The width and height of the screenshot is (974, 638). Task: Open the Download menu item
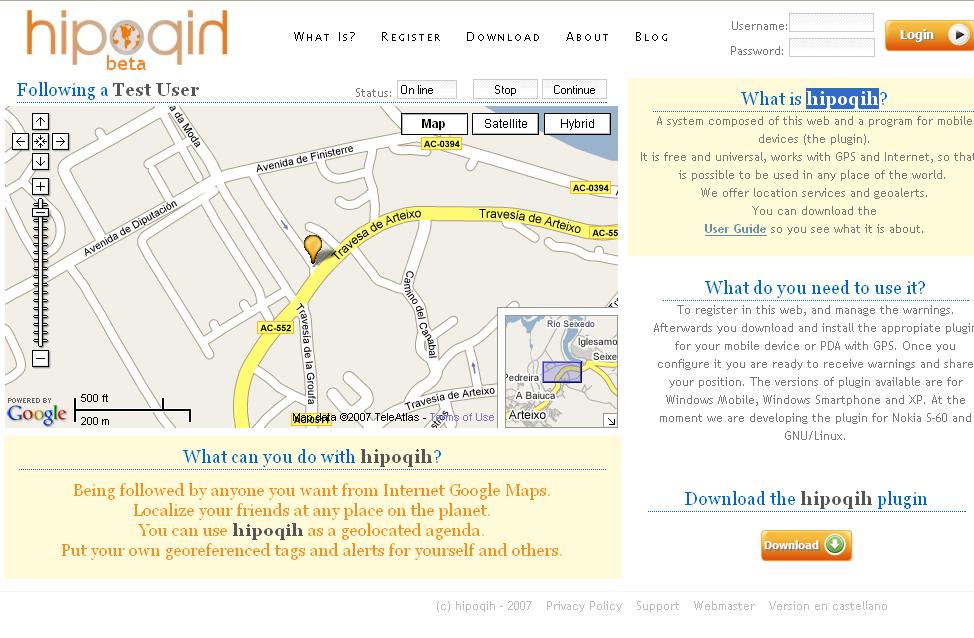[503, 37]
